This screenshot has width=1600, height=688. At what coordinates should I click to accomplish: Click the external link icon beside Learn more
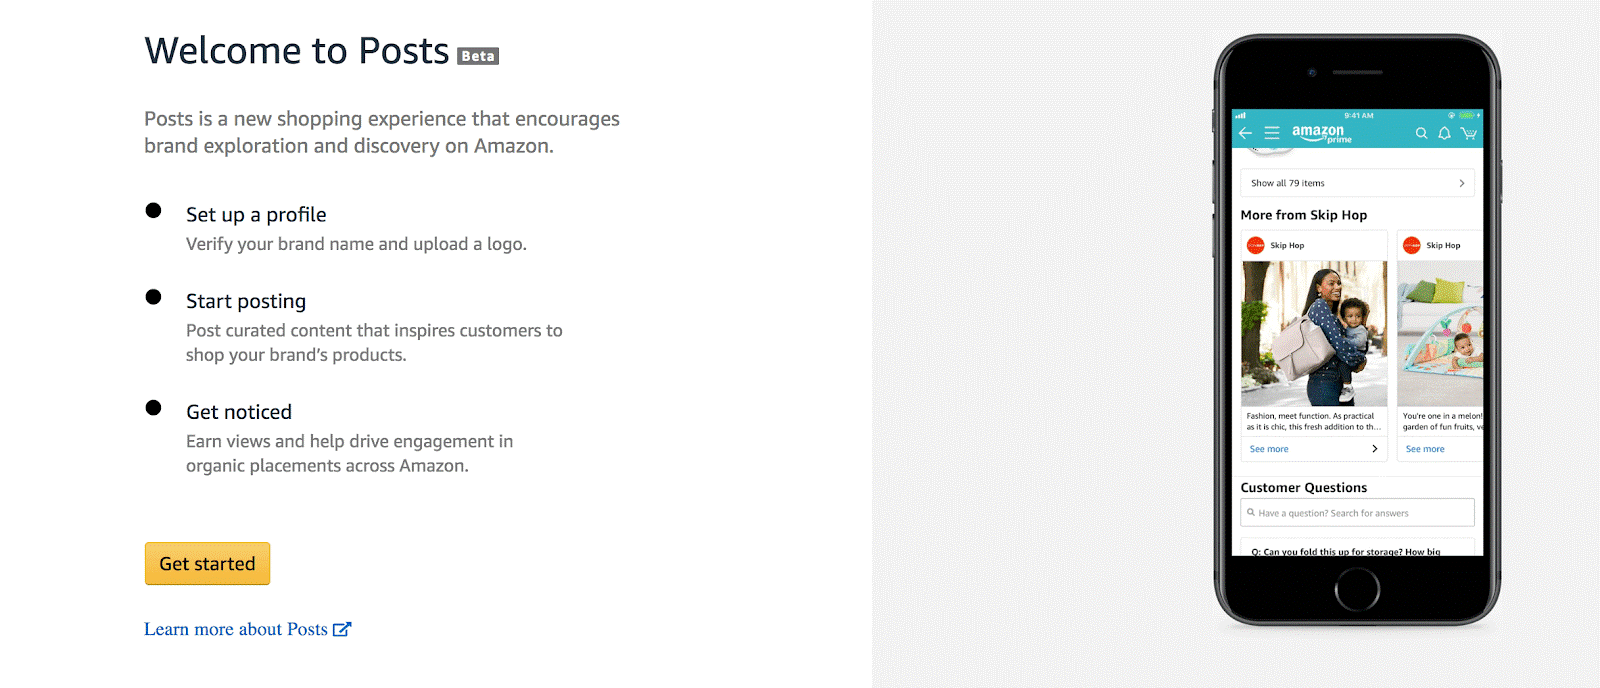pyautogui.click(x=342, y=629)
